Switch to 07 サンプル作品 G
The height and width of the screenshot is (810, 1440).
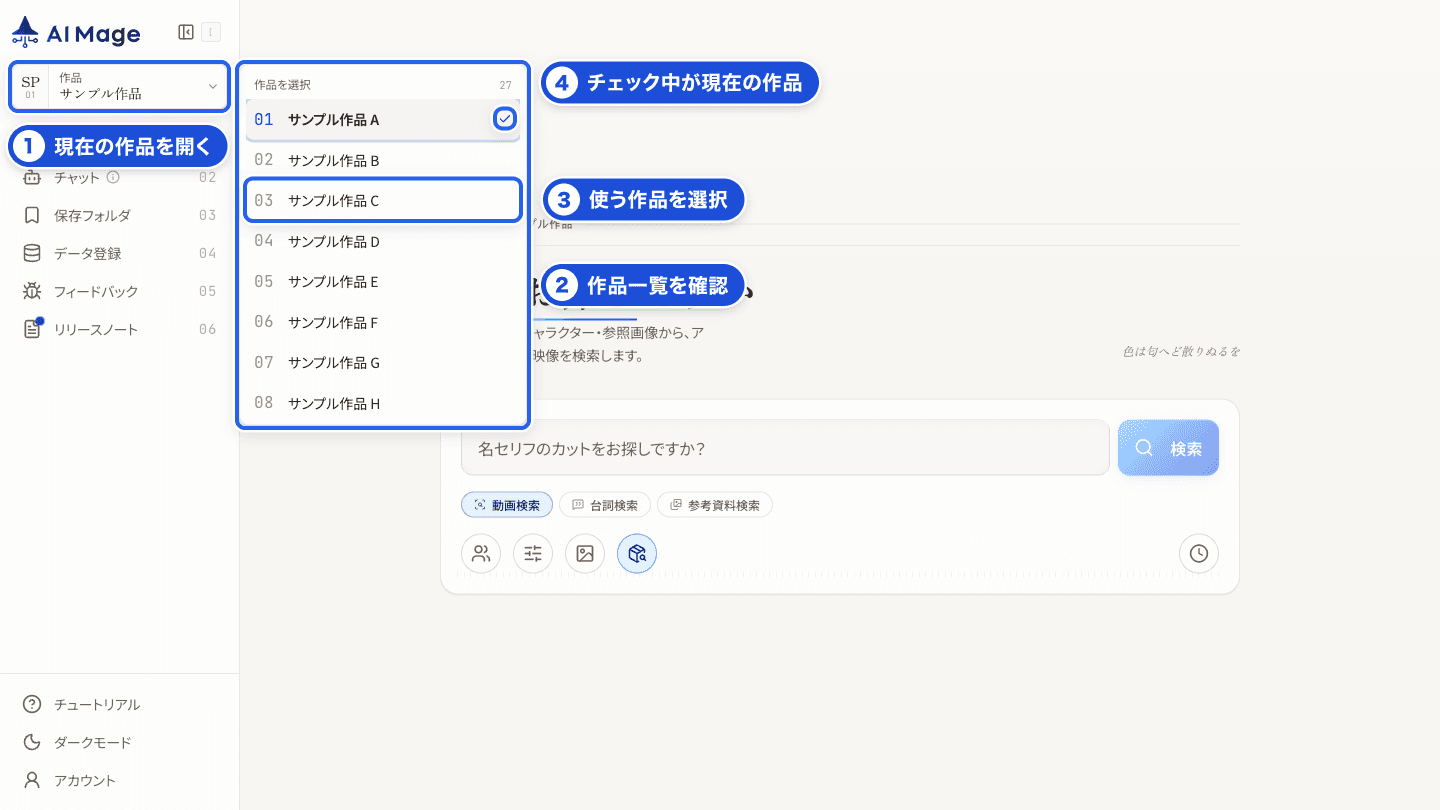(x=383, y=362)
